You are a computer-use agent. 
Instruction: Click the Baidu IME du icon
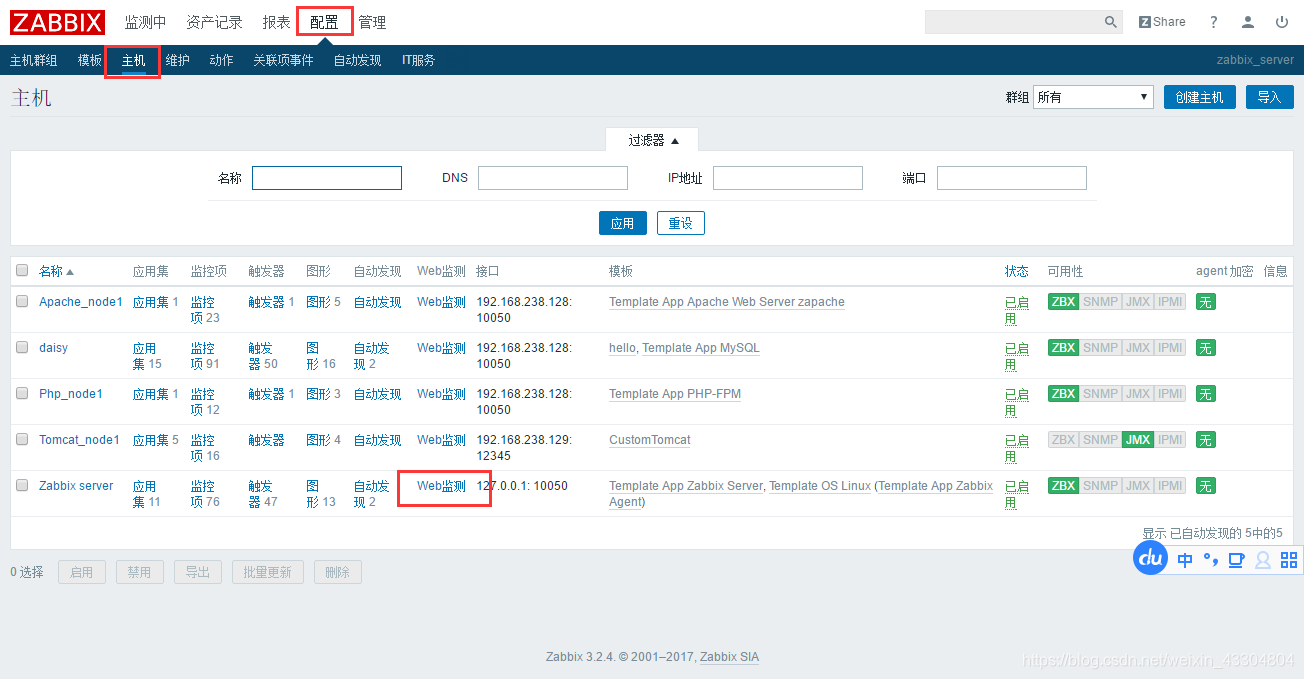(x=1151, y=558)
